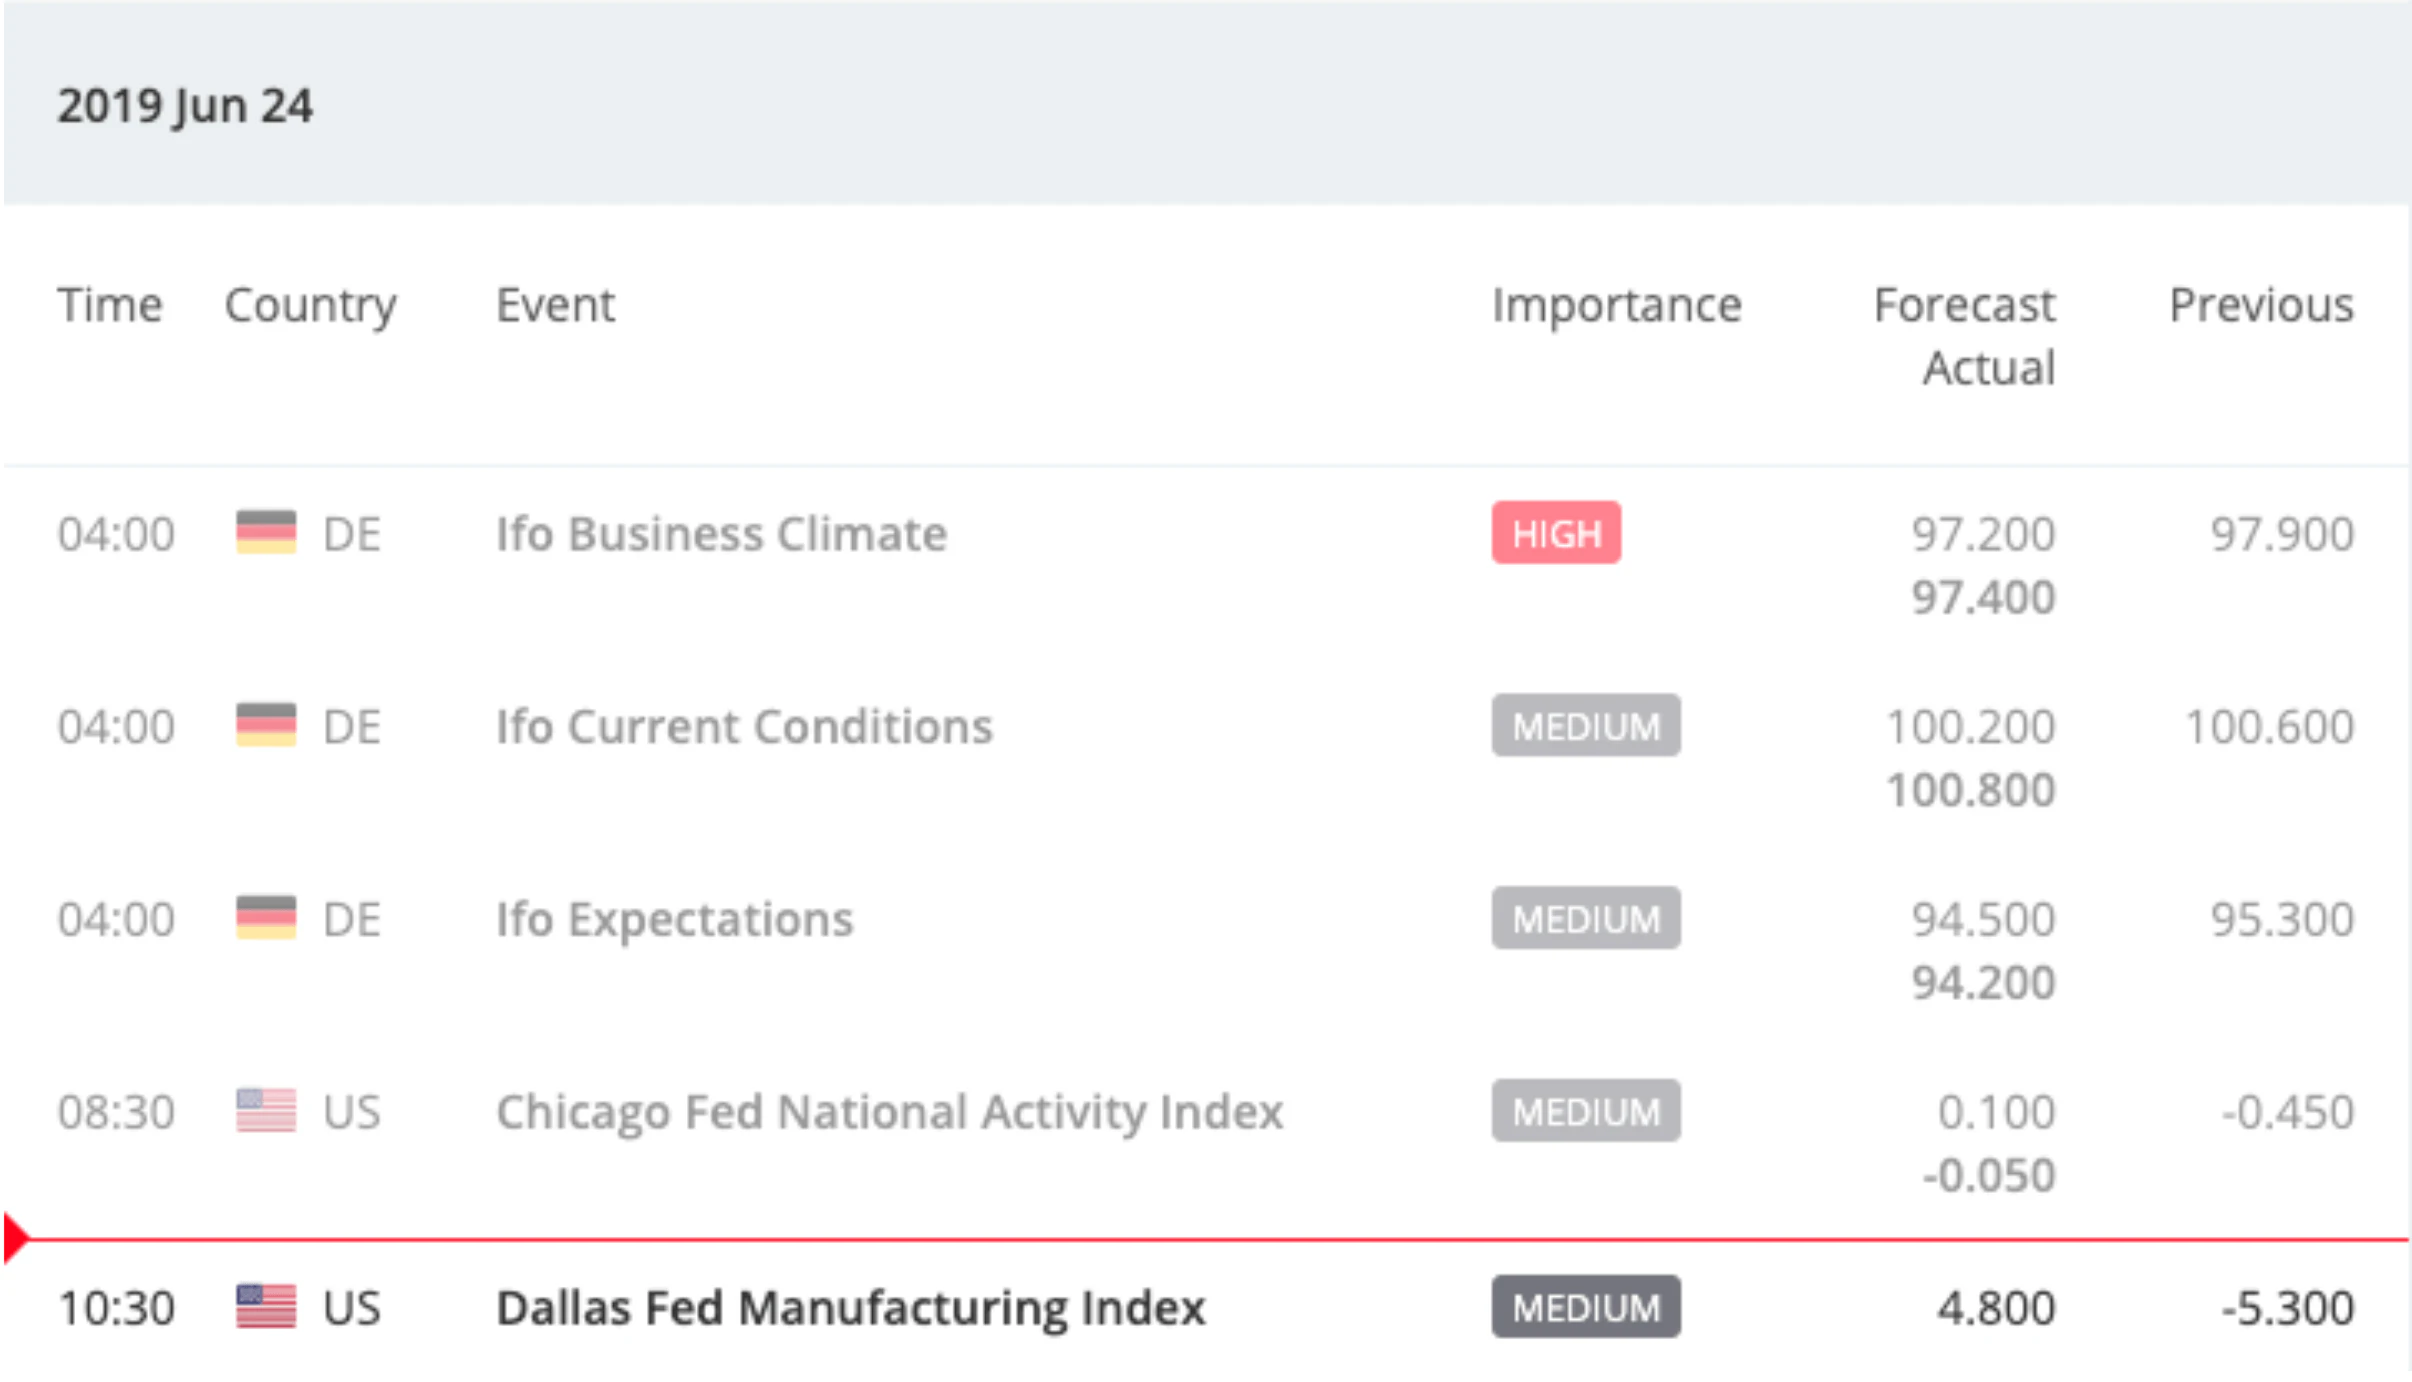The height and width of the screenshot is (1382, 2412).
Task: Click the US flag beside Dallas Fed row
Action: 266,1307
